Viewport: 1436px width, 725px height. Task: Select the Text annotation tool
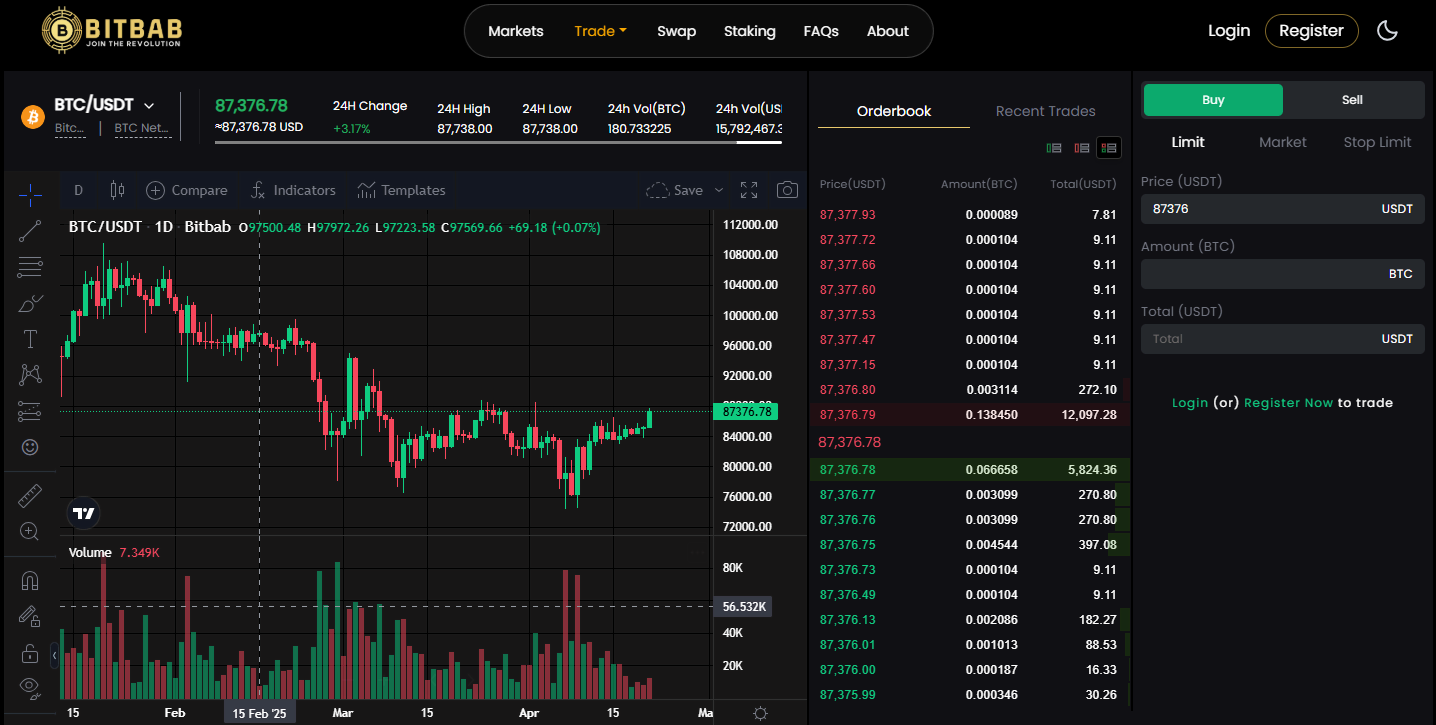click(x=30, y=339)
